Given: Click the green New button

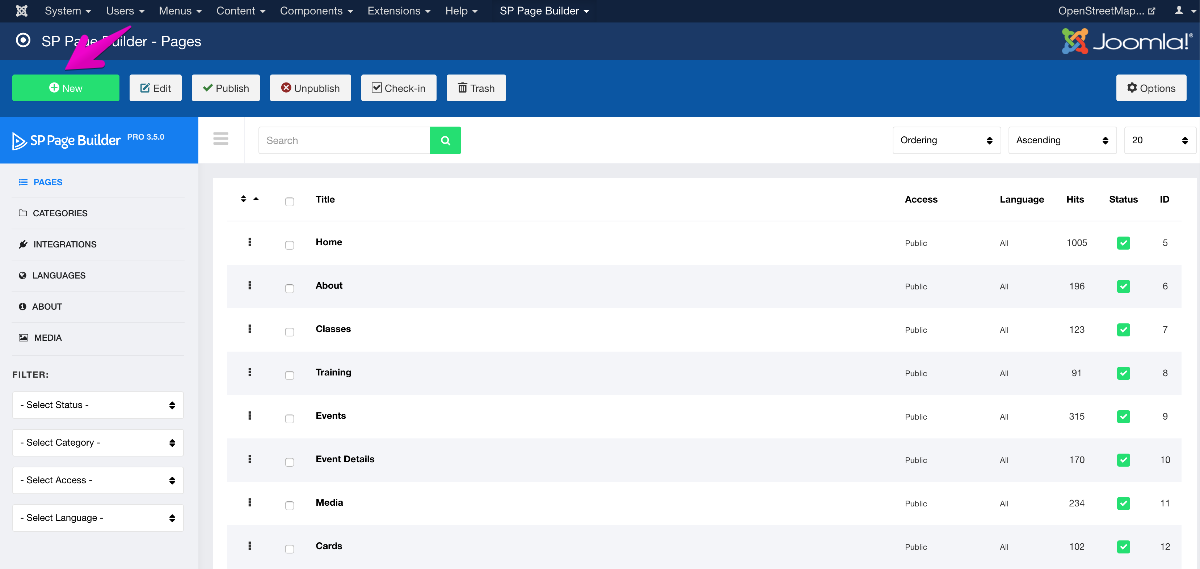Looking at the screenshot, I should coord(65,88).
